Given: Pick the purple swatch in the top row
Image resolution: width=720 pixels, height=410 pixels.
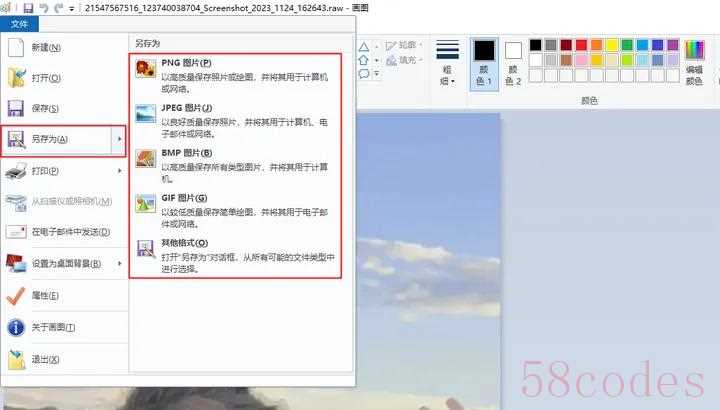Looking at the screenshot, I should [x=673, y=45].
